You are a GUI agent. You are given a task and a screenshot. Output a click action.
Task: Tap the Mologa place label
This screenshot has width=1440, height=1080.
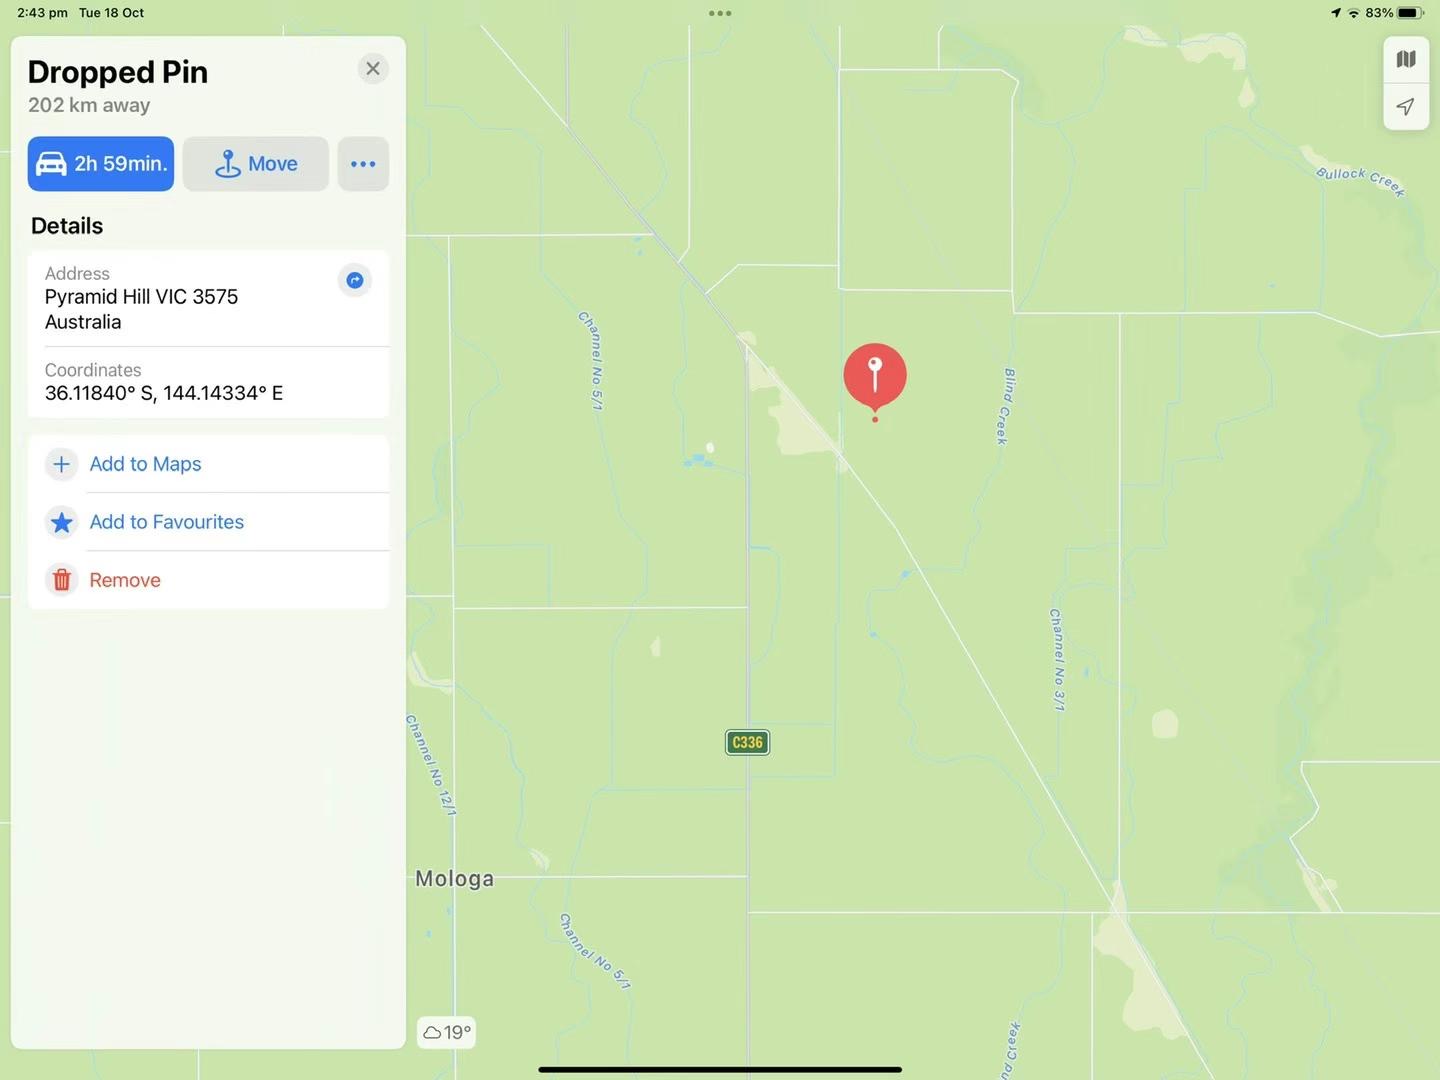pos(455,879)
